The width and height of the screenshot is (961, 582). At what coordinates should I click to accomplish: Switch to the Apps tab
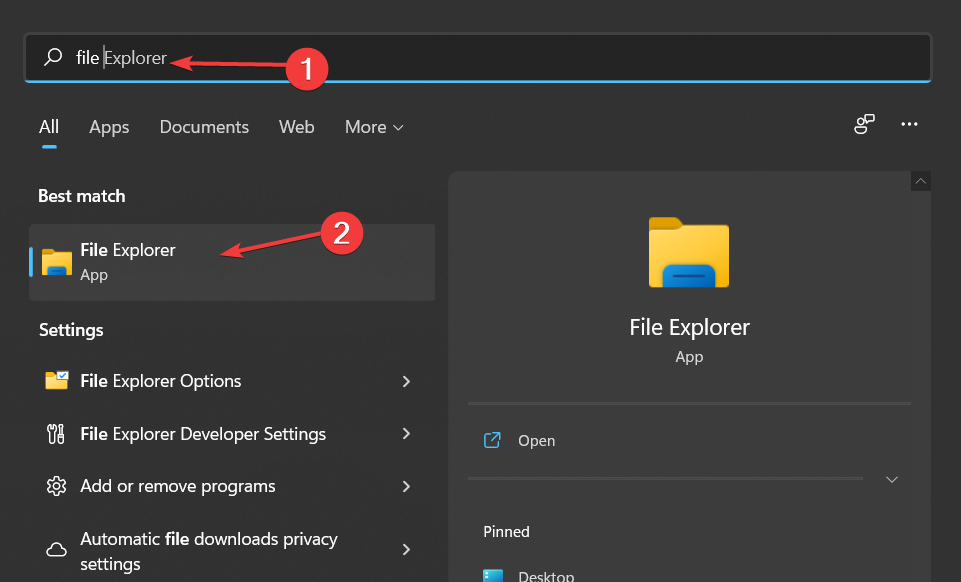pos(109,127)
